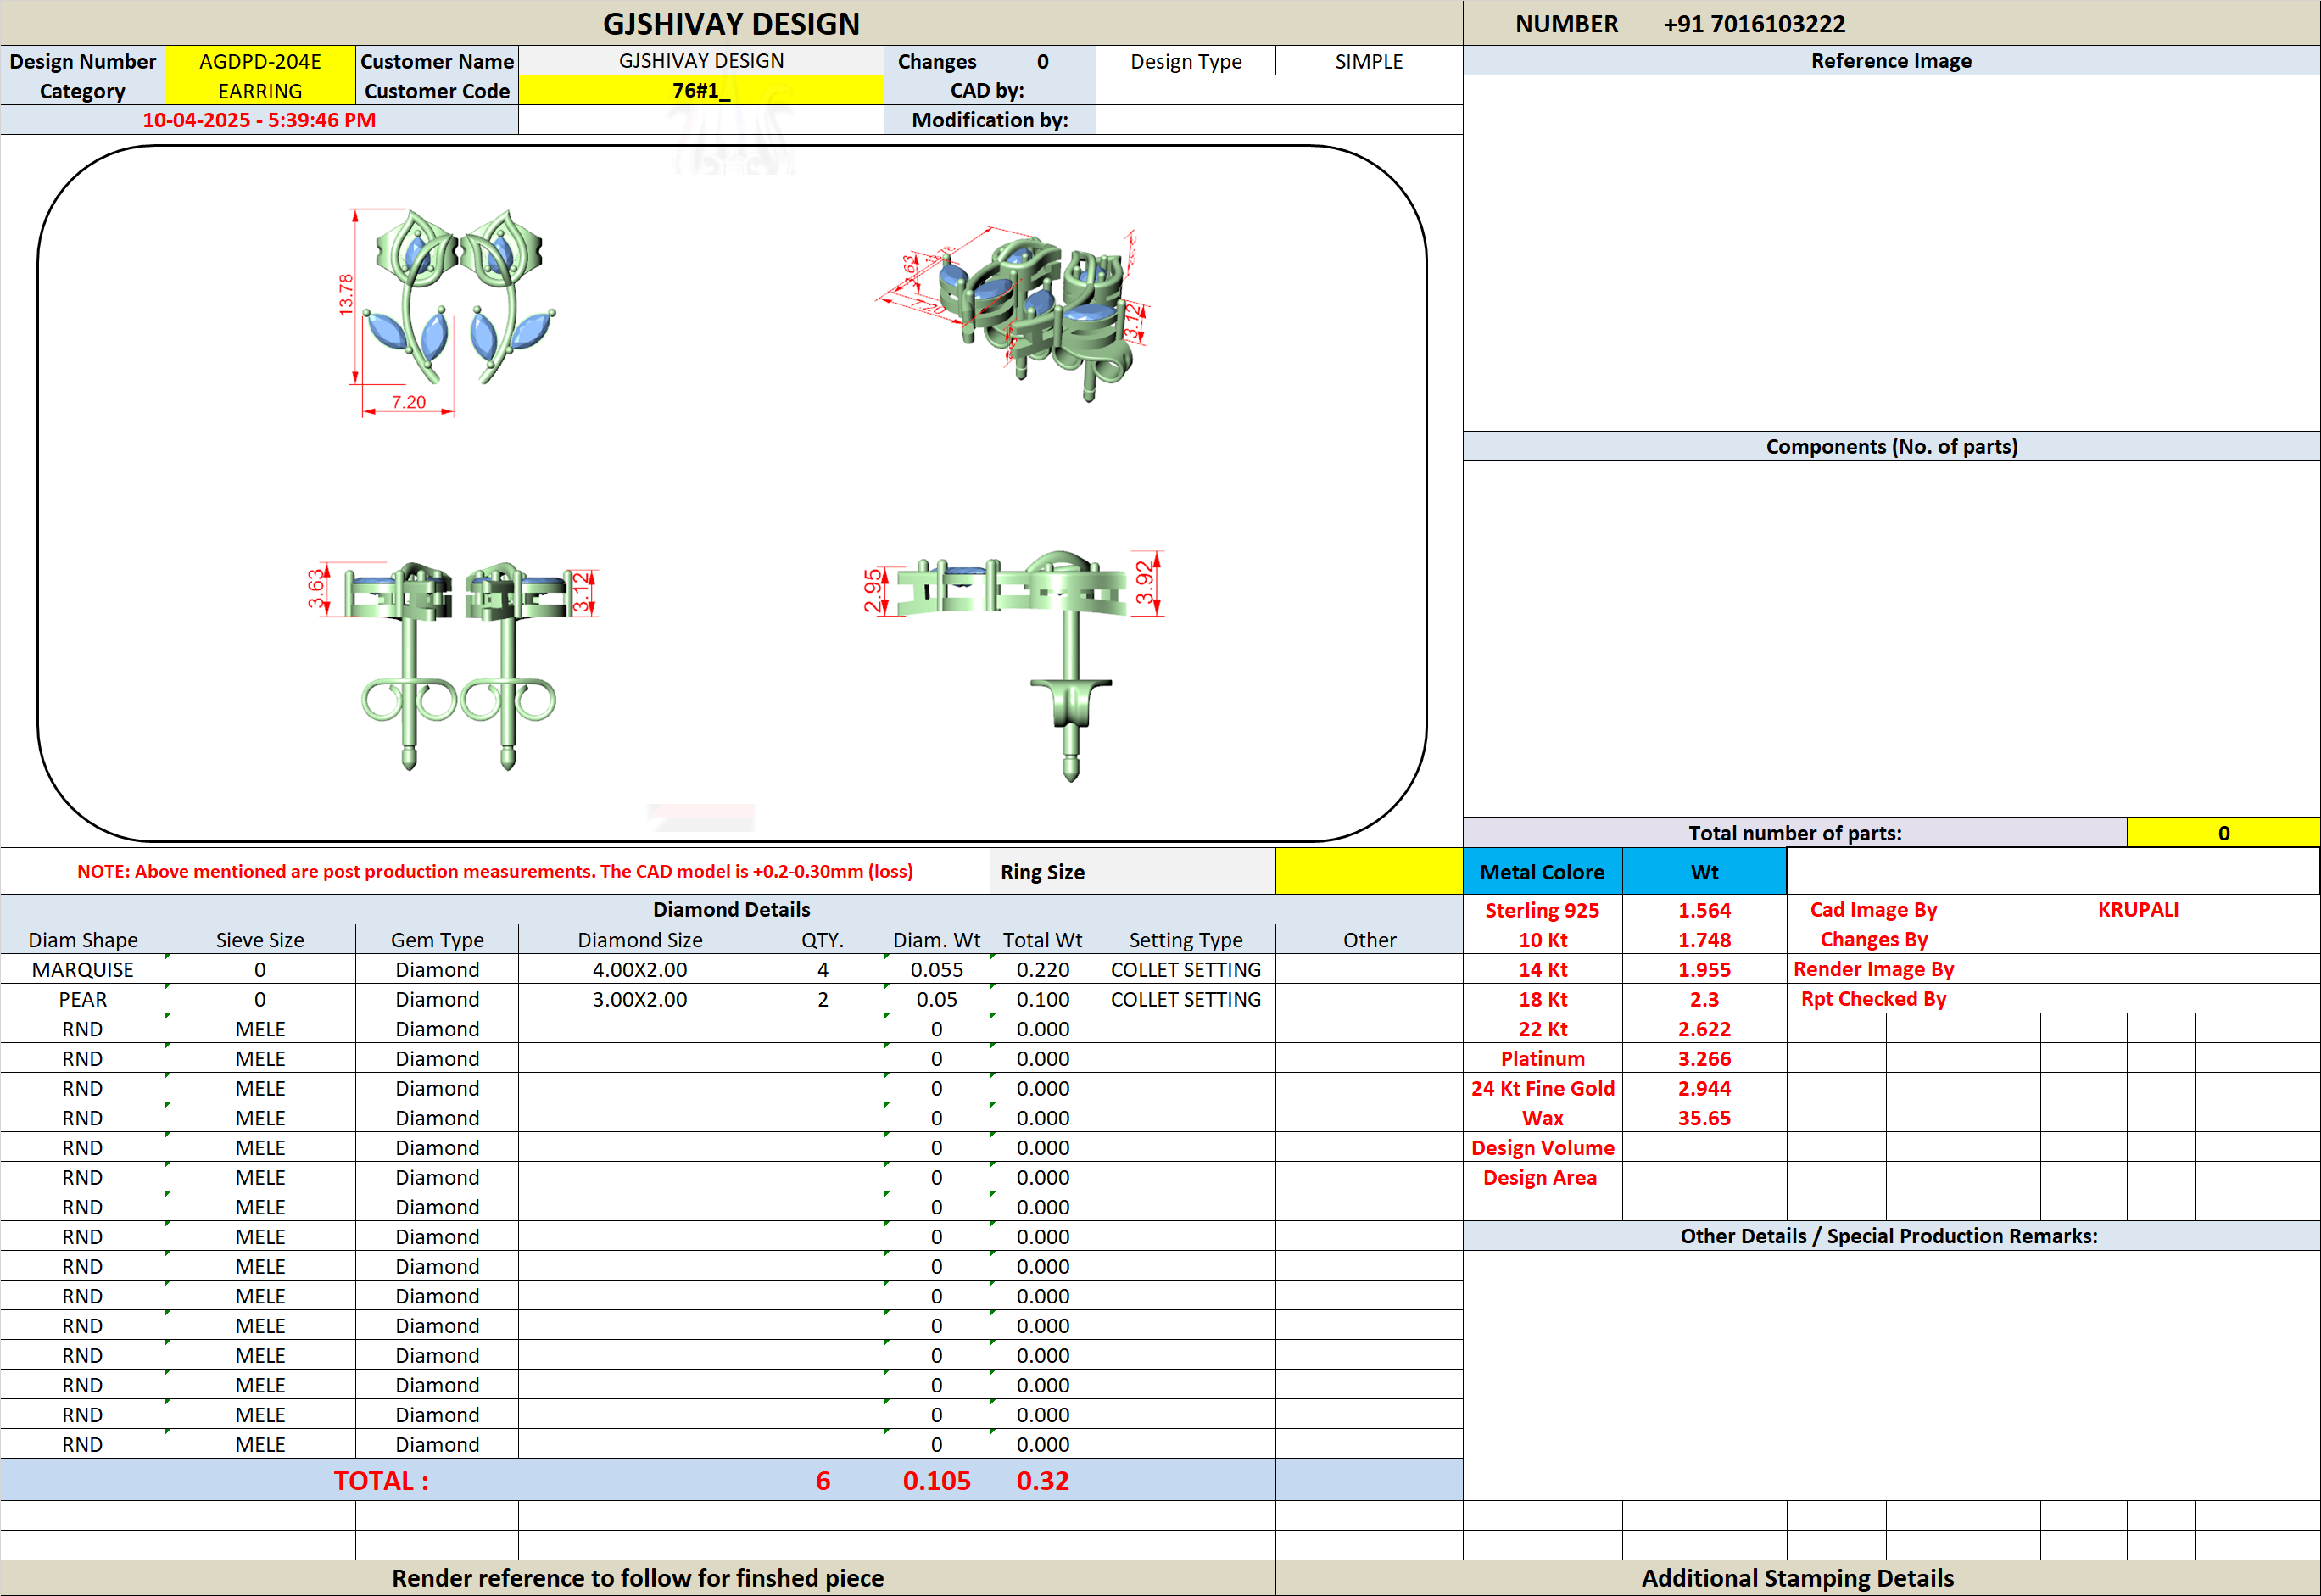Select the design number AGDPD-204E cell
Image resolution: width=2321 pixels, height=1596 pixels.
coord(260,61)
